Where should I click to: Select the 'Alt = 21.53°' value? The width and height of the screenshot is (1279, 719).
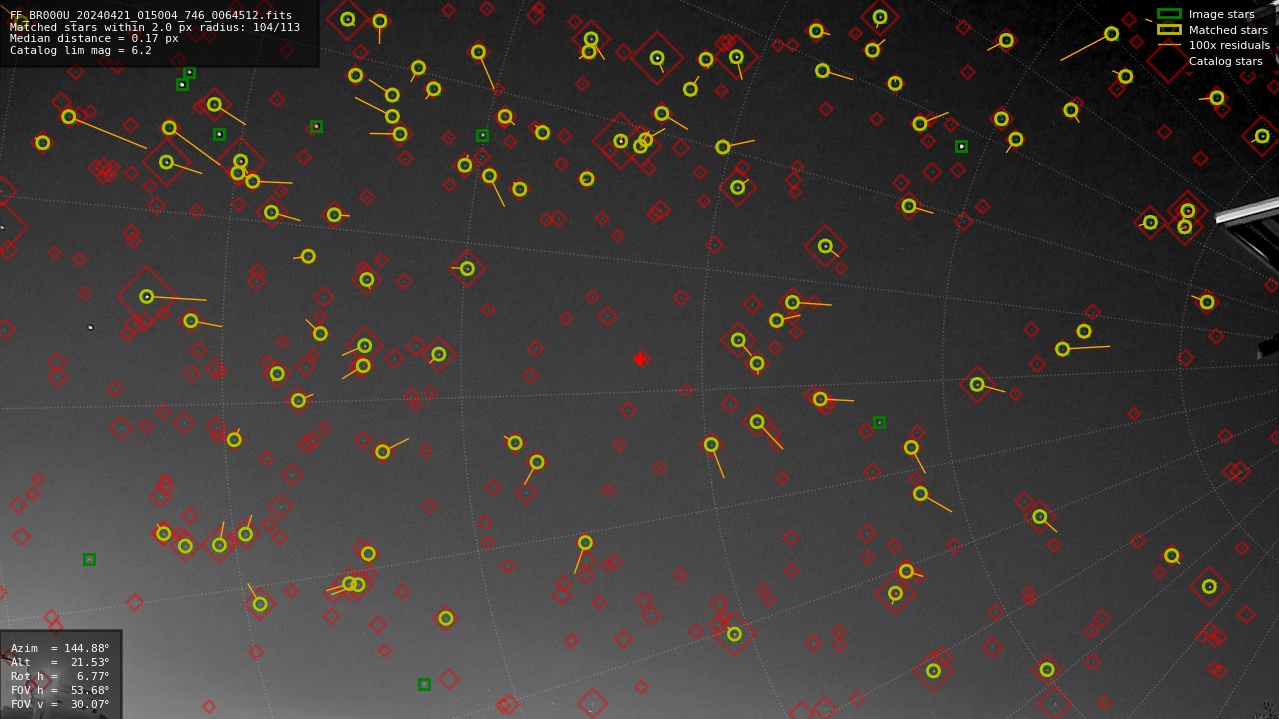click(x=60, y=662)
